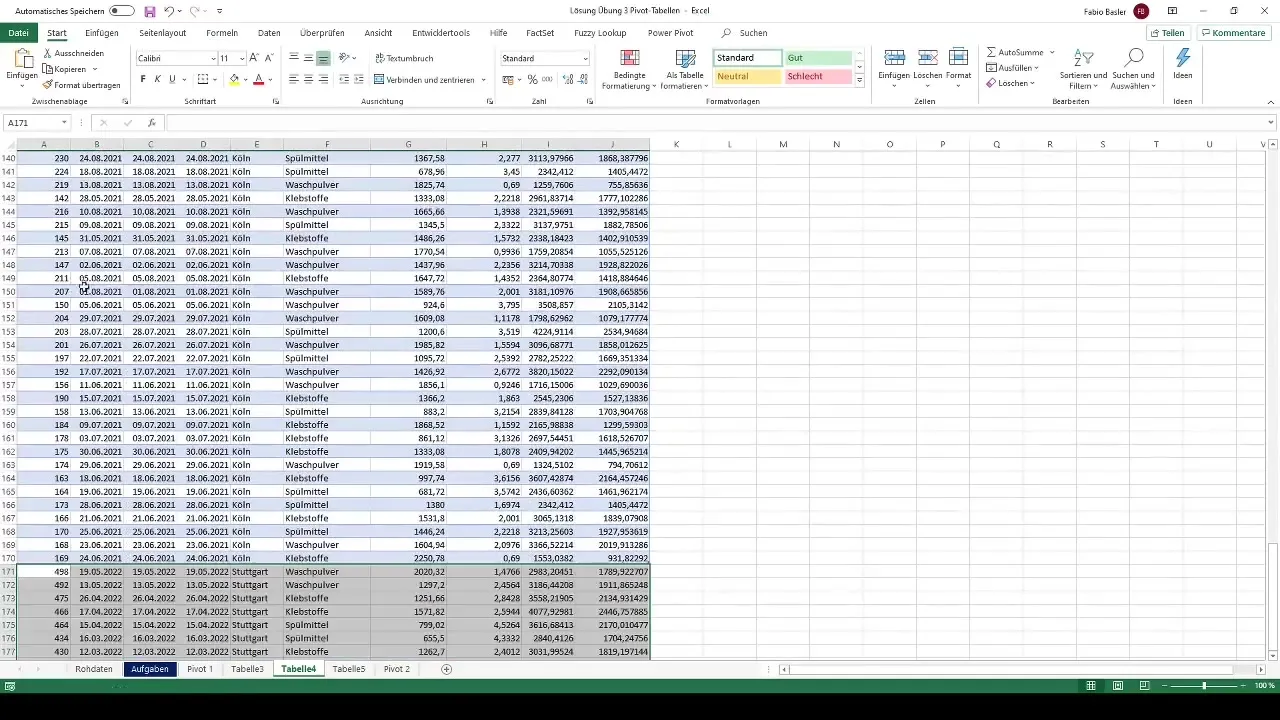Decrease indent icon
The image size is (1280, 720).
click(x=344, y=79)
